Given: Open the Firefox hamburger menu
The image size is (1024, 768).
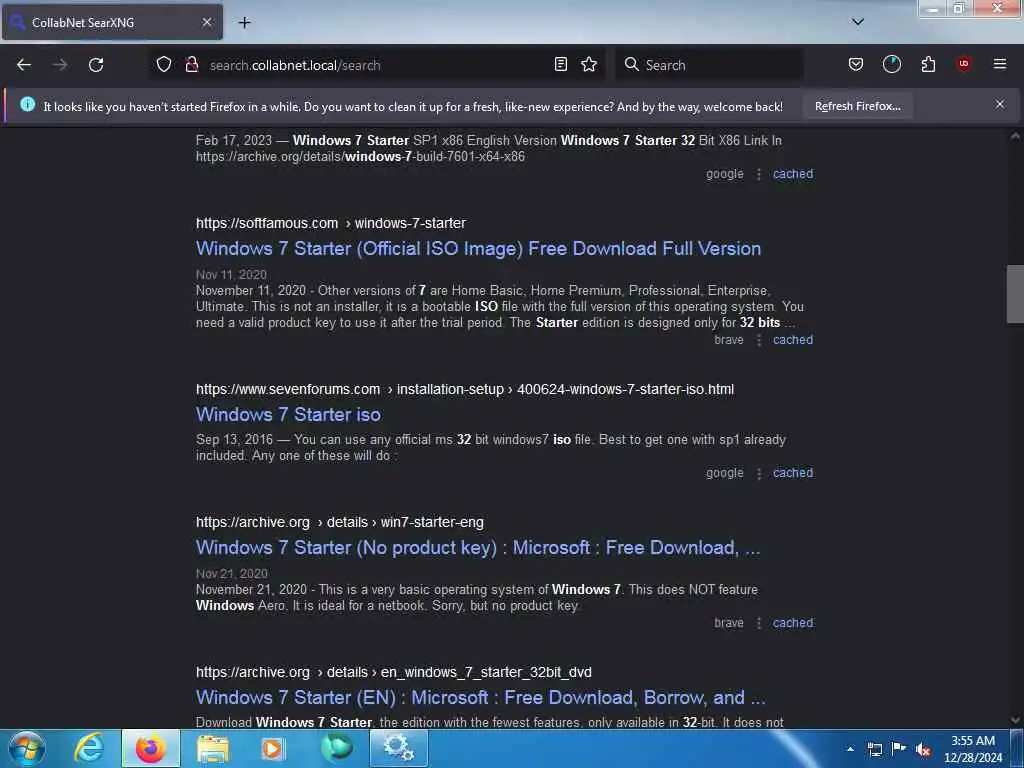Looking at the screenshot, I should coord(1000,64).
